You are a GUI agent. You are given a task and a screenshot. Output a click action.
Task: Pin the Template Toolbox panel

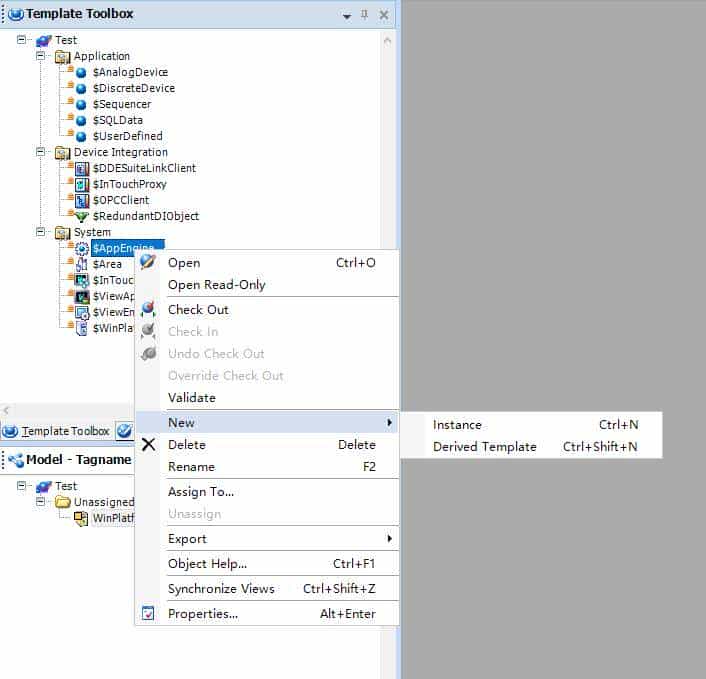click(364, 15)
